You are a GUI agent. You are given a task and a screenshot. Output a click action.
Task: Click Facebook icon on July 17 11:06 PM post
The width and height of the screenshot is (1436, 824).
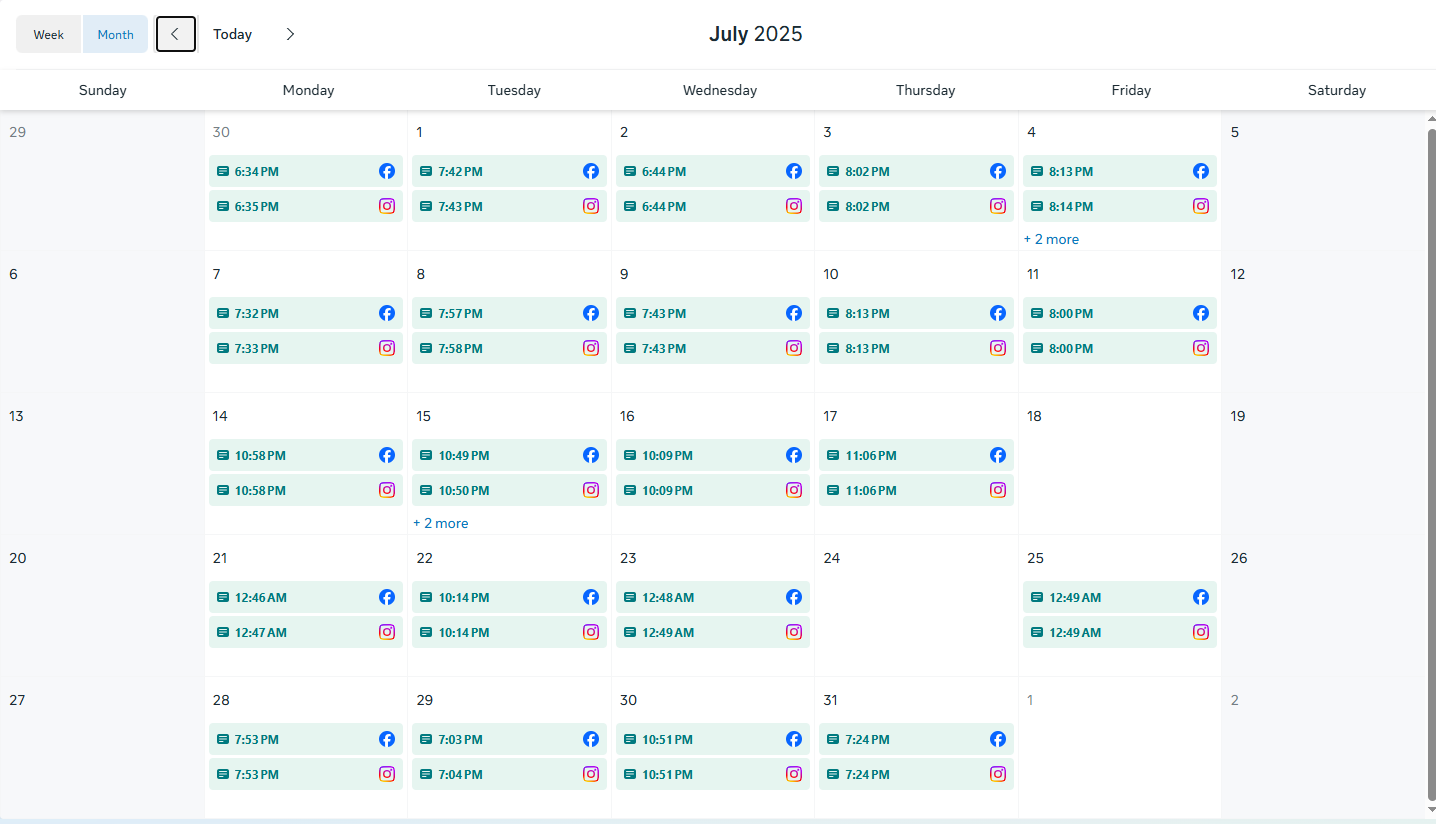click(997, 455)
